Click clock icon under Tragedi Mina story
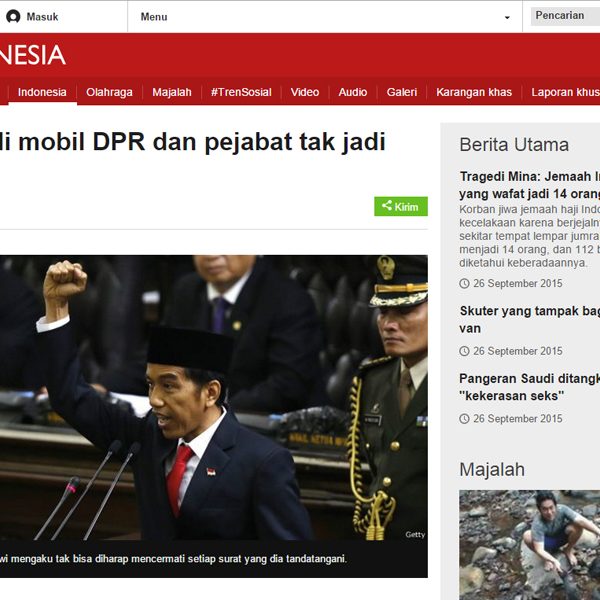Image resolution: width=600 pixels, height=600 pixels. pyautogui.click(x=464, y=284)
